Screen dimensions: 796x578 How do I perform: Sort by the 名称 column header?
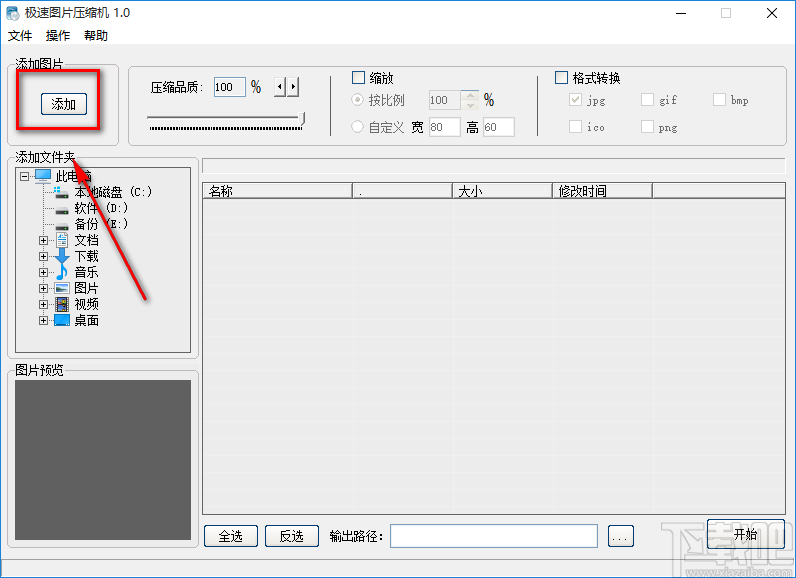point(277,191)
